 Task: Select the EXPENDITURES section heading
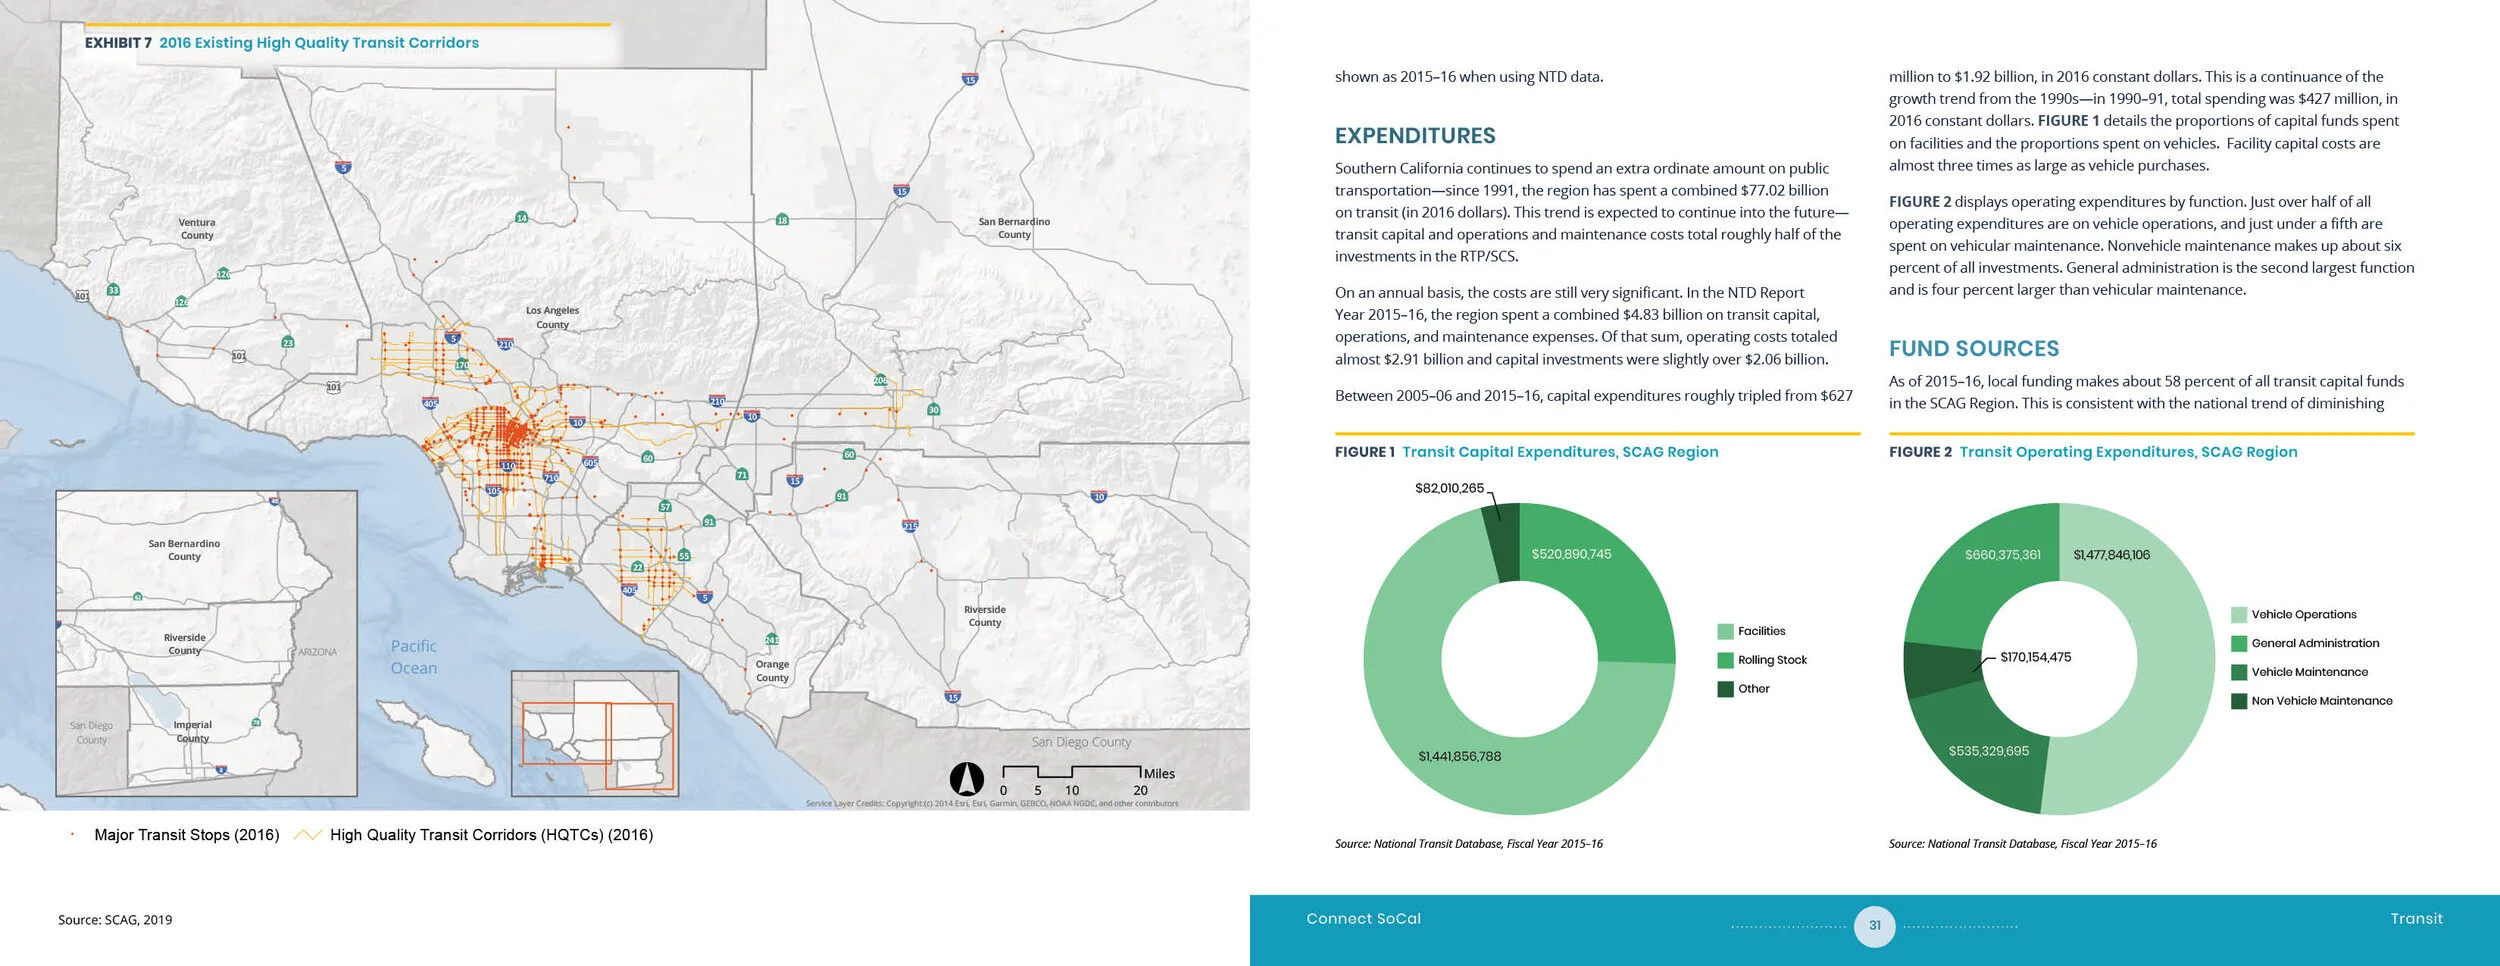pos(1415,136)
